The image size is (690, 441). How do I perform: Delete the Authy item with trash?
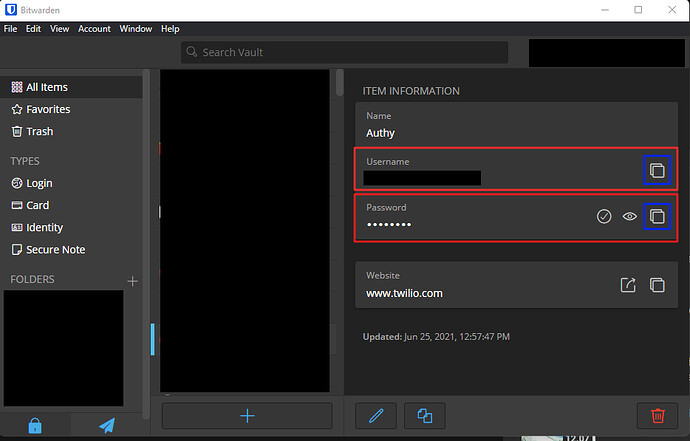[657, 415]
